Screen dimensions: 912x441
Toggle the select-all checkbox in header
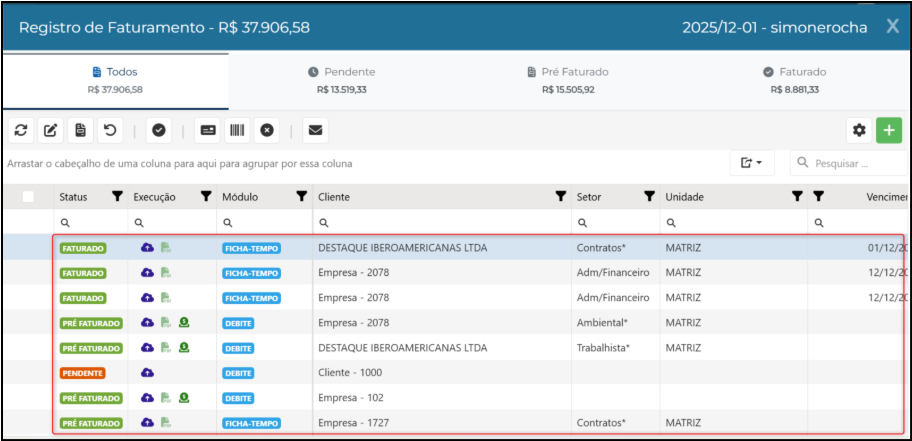pyautogui.click(x=28, y=197)
